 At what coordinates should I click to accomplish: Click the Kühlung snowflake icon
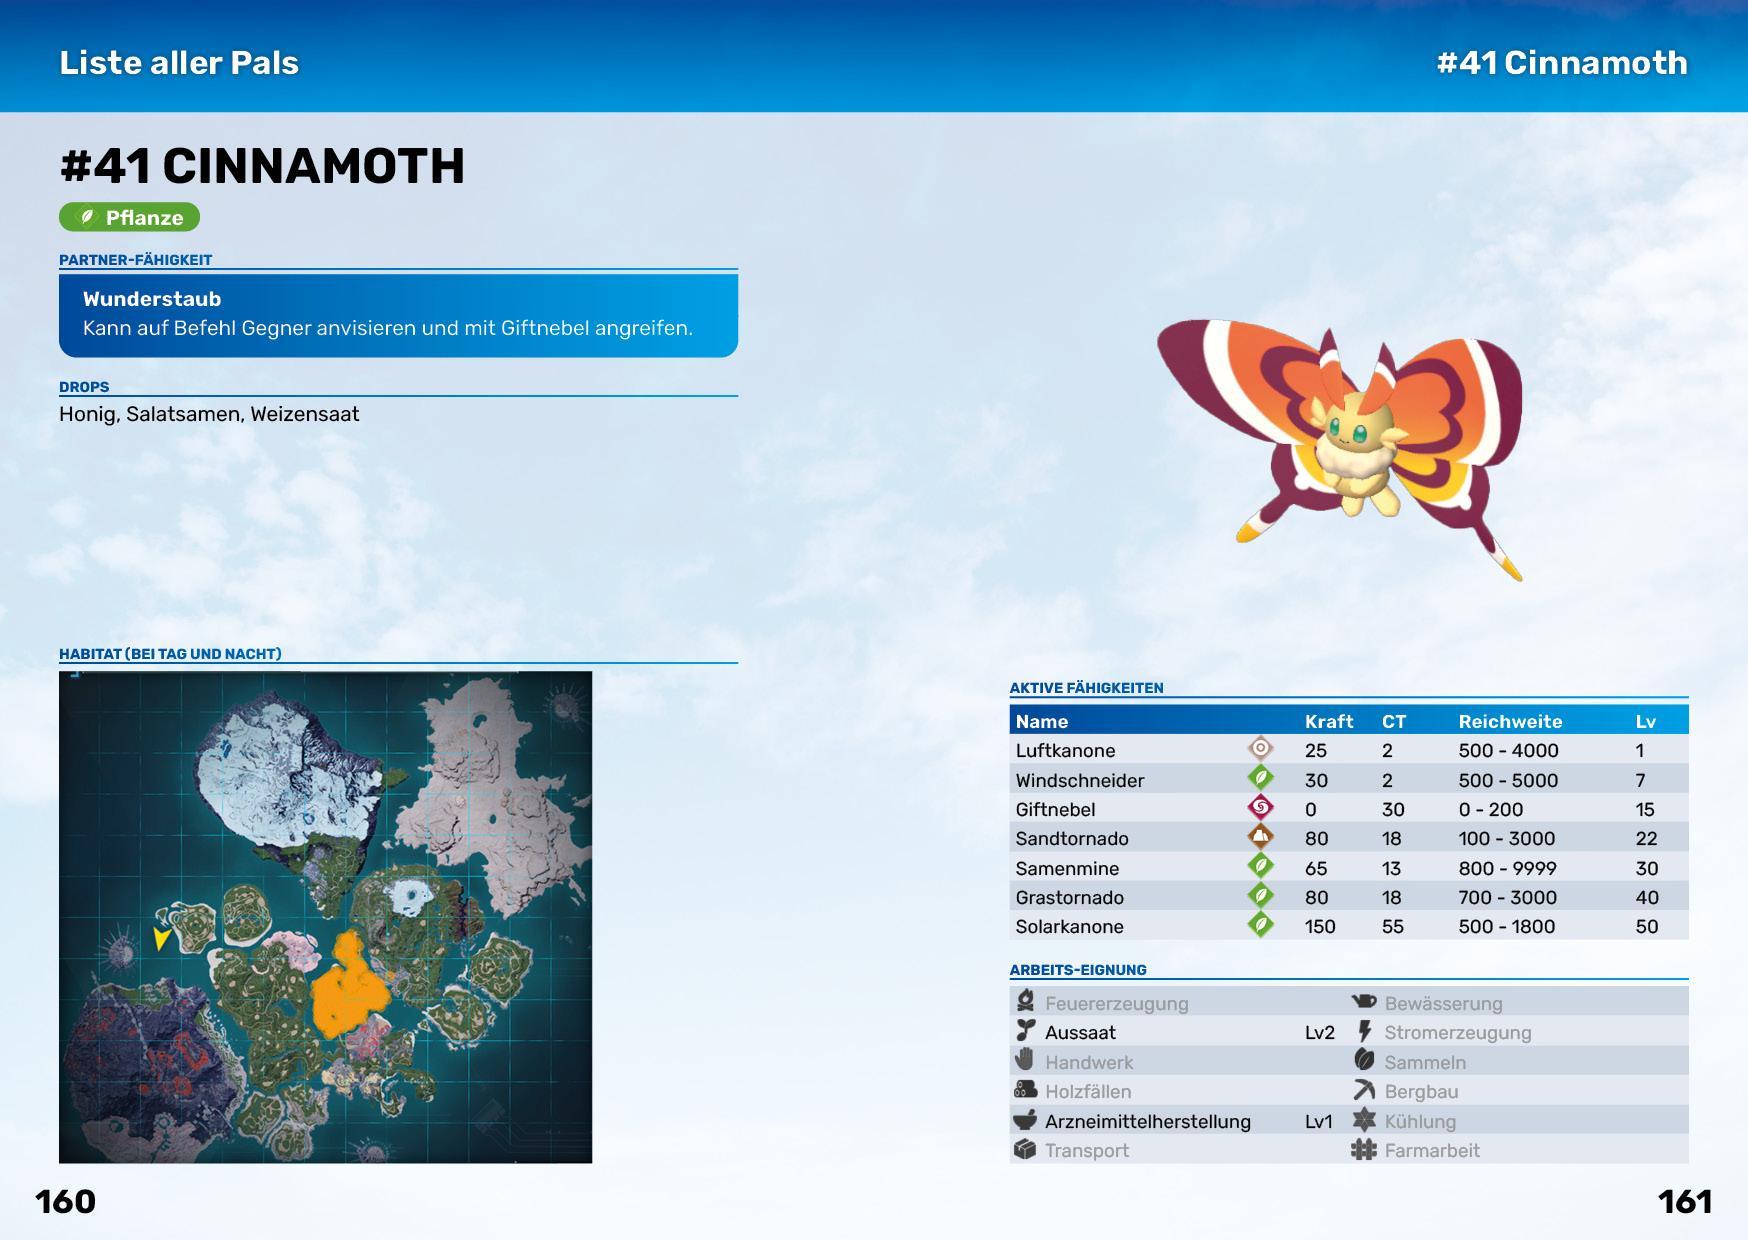click(1364, 1120)
